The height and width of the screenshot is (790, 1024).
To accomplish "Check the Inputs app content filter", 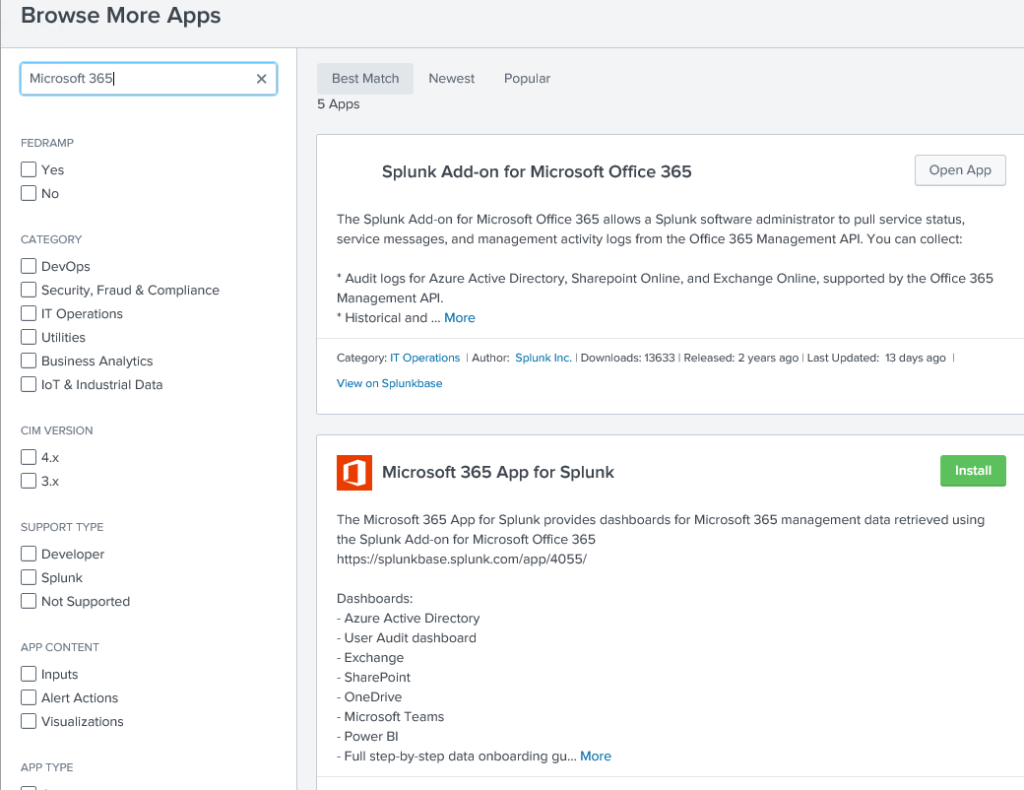I will pos(28,674).
